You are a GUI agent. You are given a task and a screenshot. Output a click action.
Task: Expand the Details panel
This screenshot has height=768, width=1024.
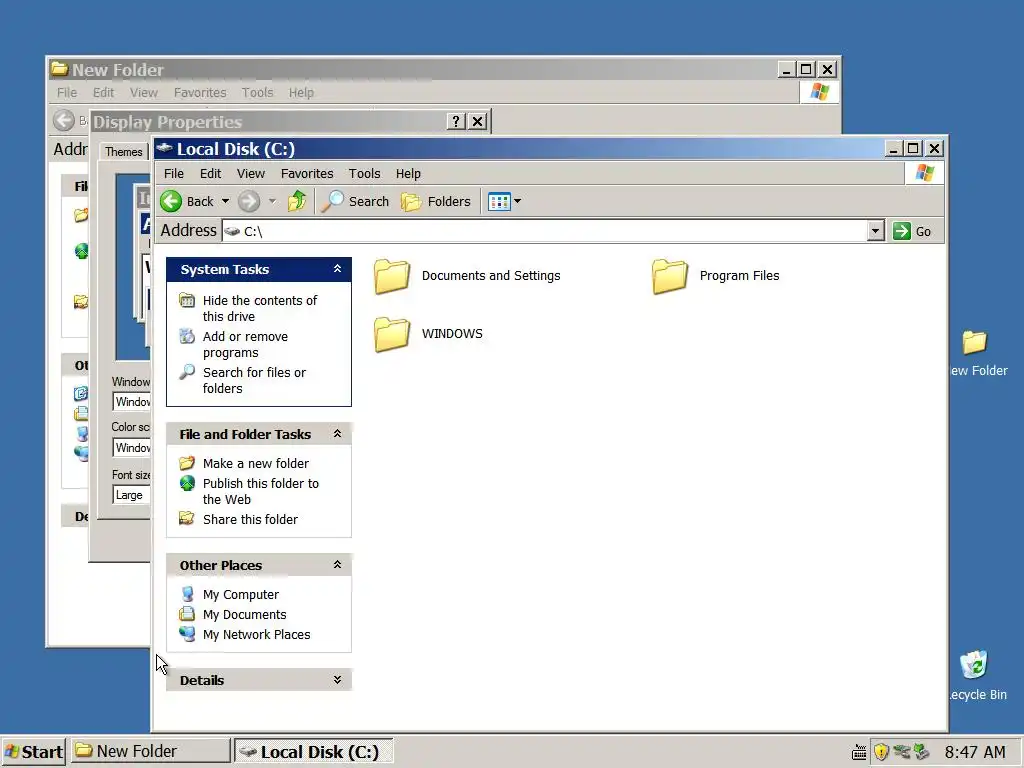coord(338,680)
